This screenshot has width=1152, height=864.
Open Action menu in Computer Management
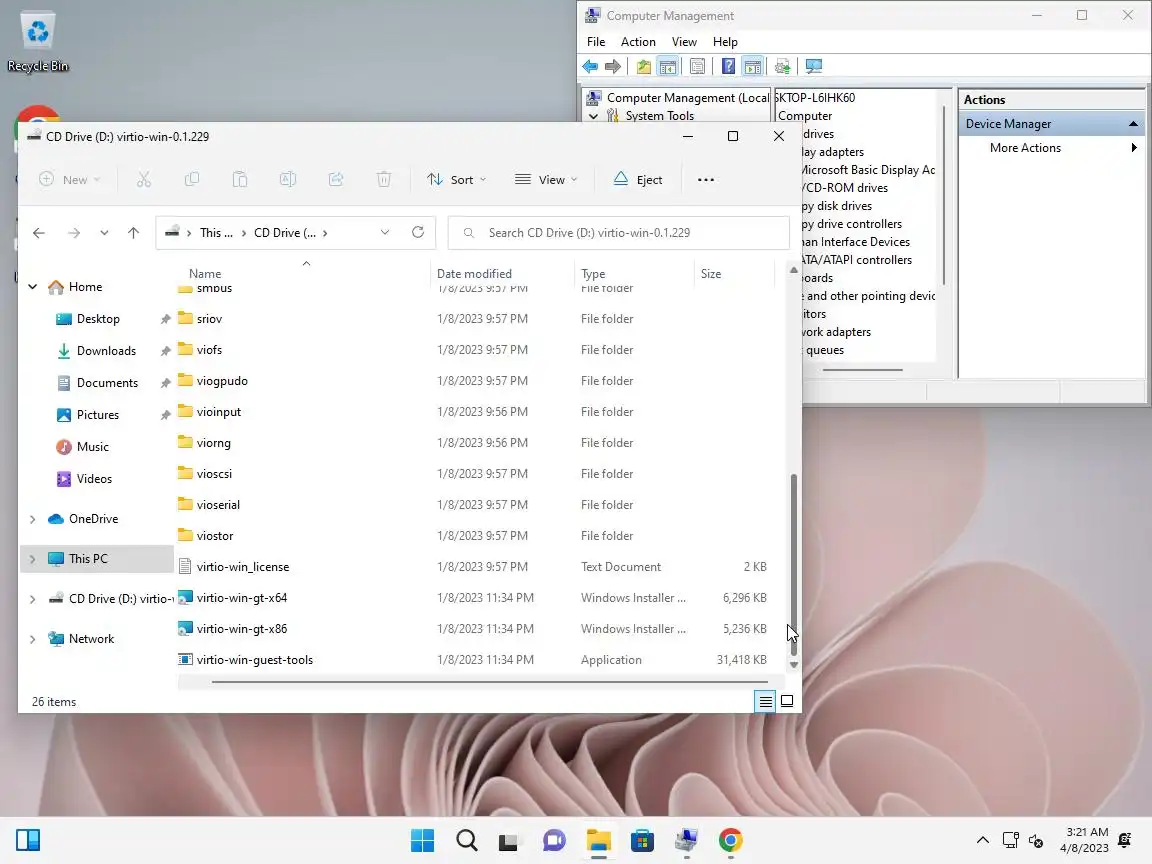click(x=638, y=42)
